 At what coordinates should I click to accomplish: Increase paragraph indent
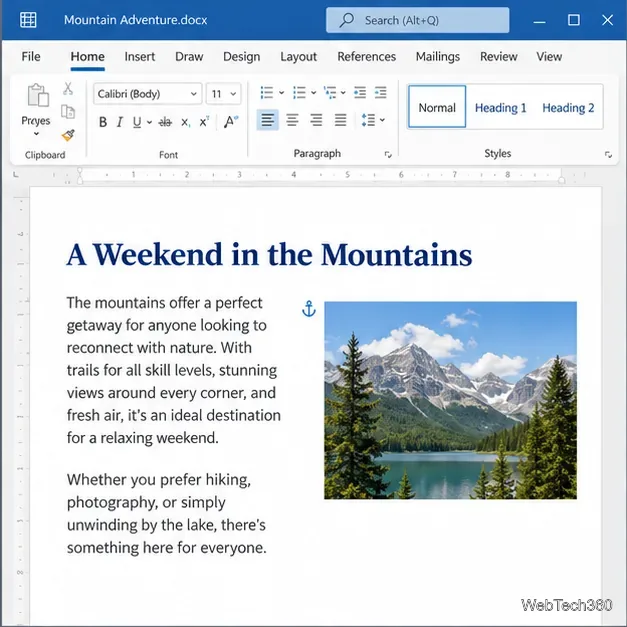click(380, 93)
